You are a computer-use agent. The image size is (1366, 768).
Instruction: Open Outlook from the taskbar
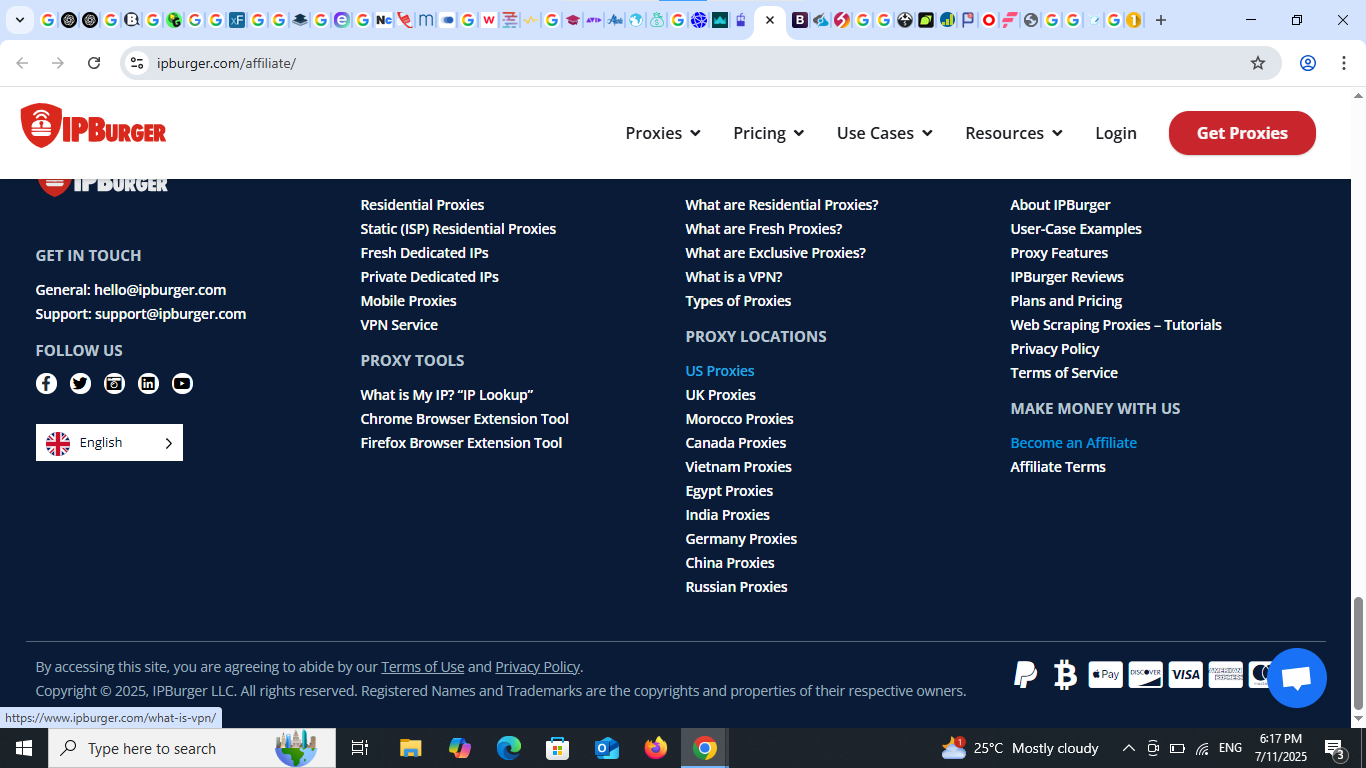607,748
